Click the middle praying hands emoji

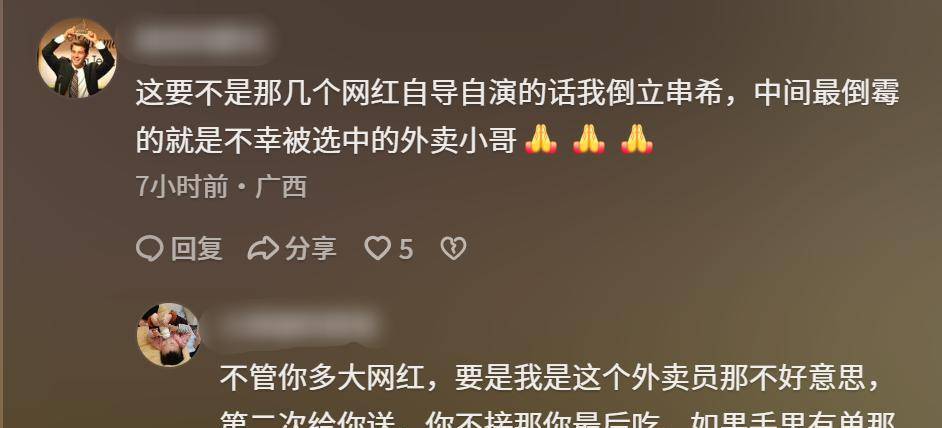click(x=589, y=141)
